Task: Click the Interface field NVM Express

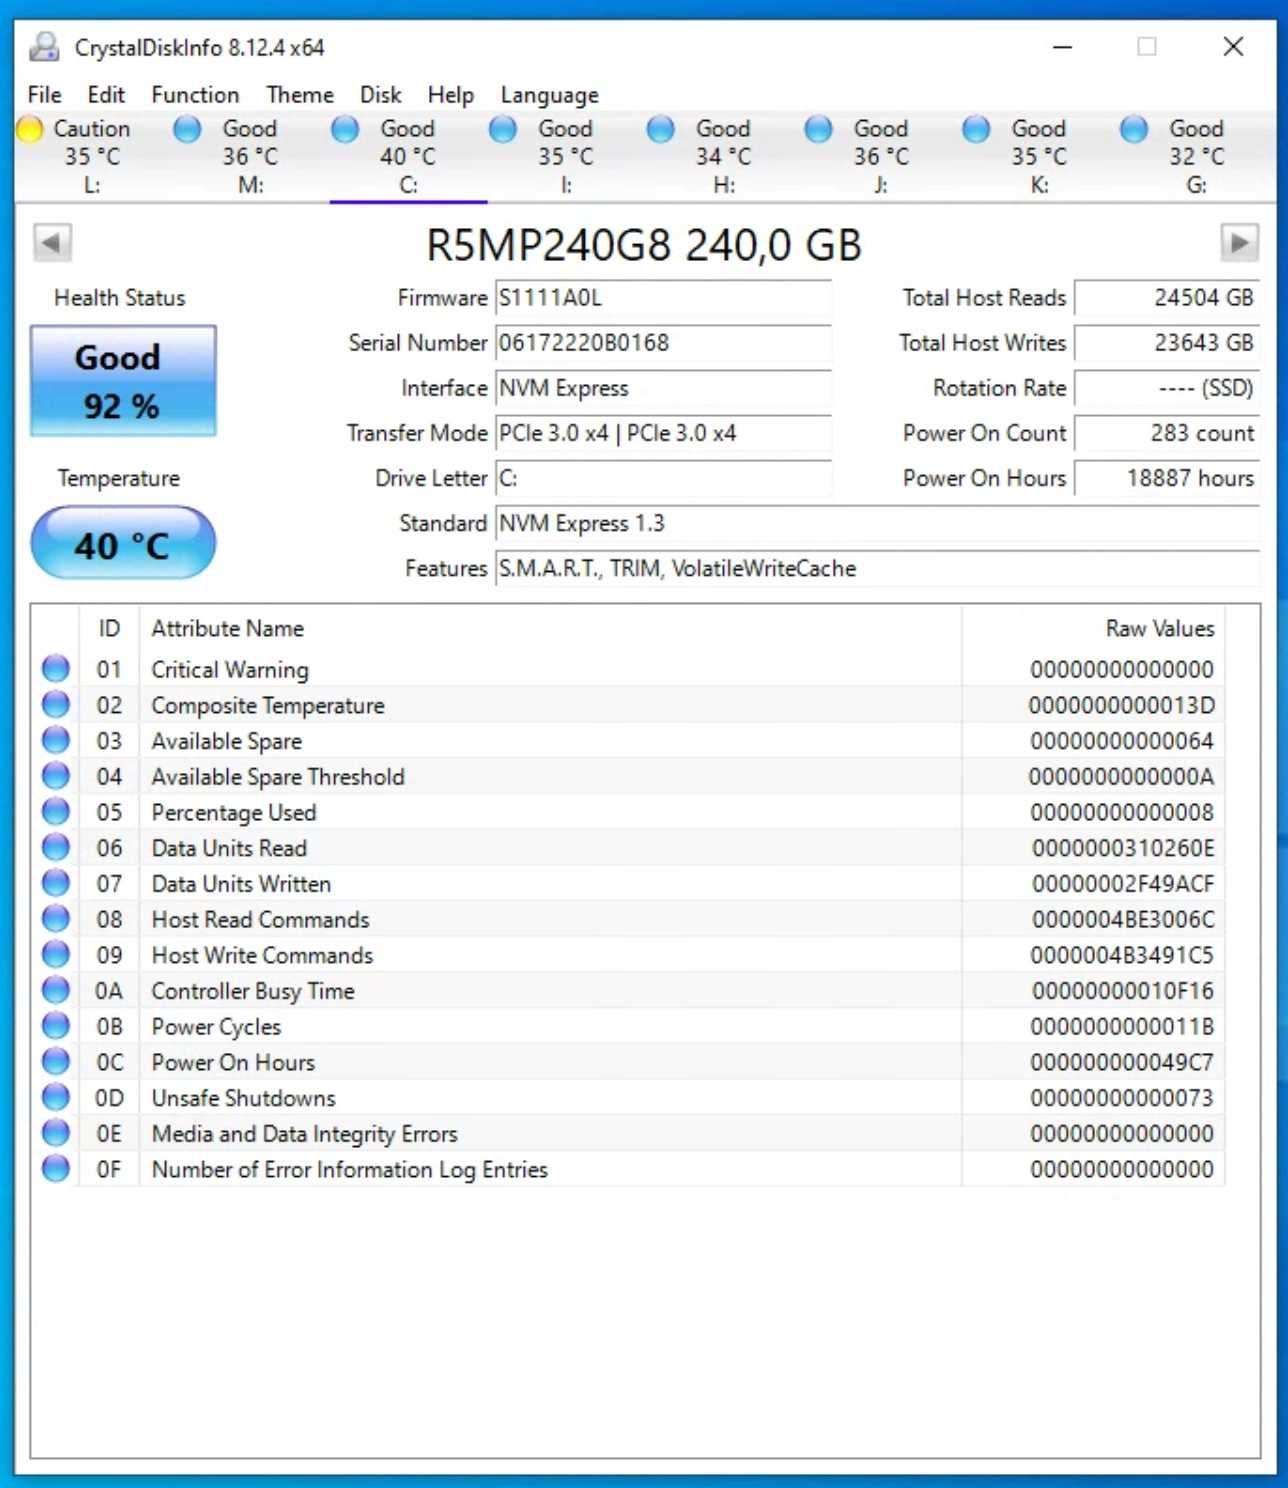Action: [663, 388]
